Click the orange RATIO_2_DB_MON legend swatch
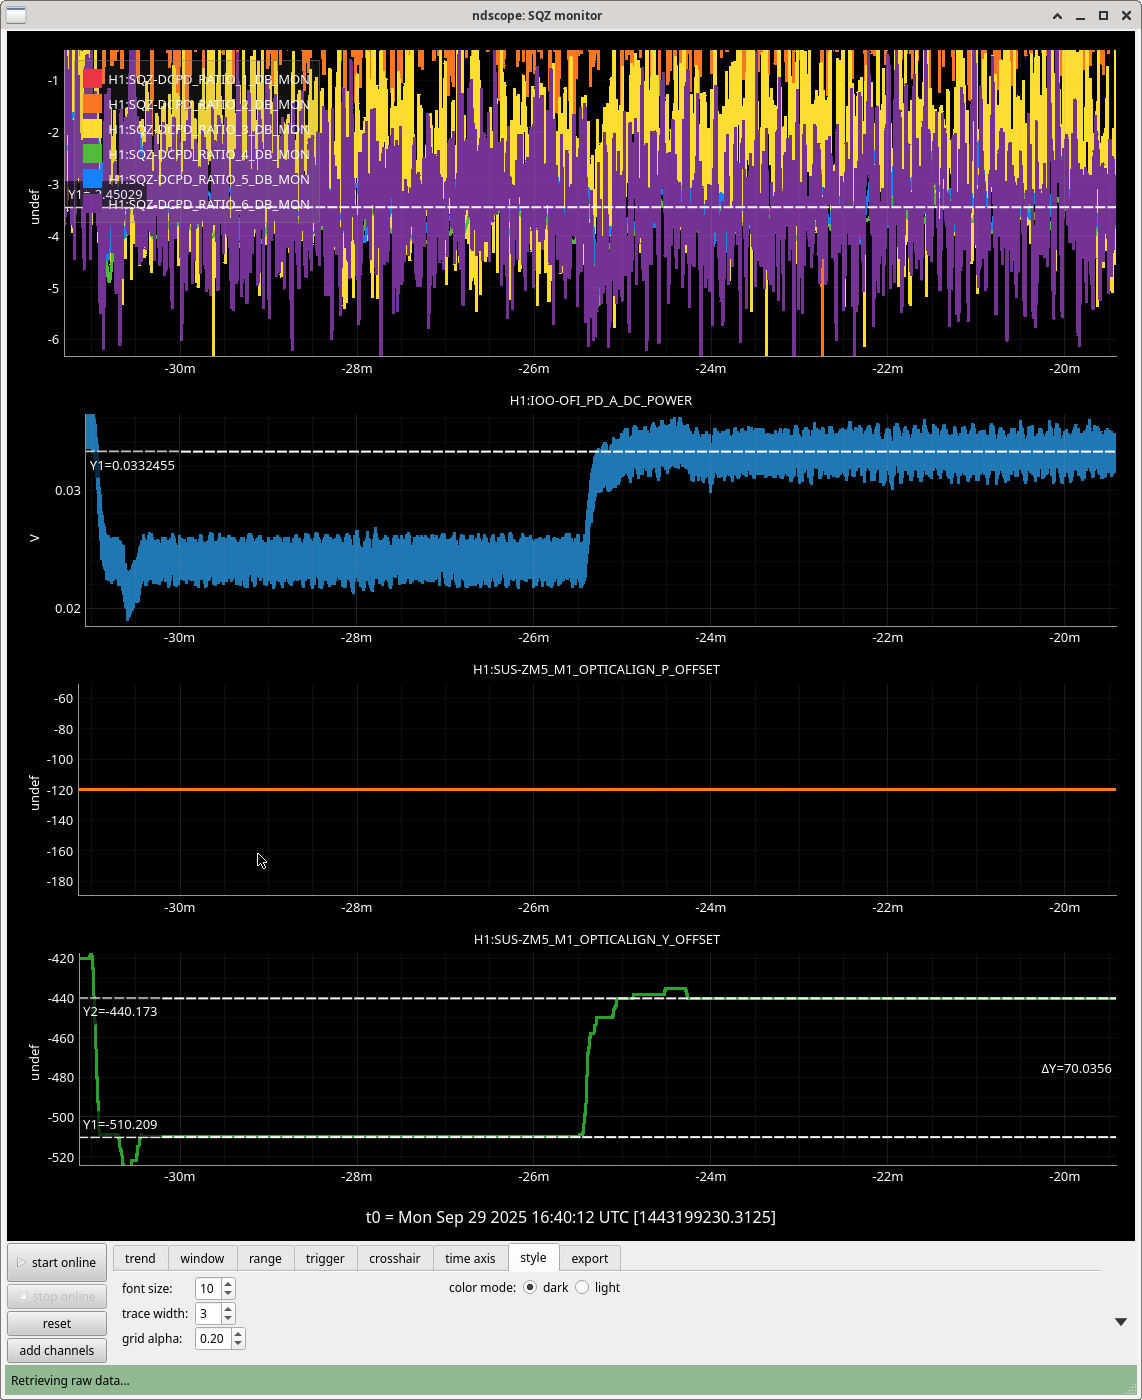 click(x=93, y=104)
